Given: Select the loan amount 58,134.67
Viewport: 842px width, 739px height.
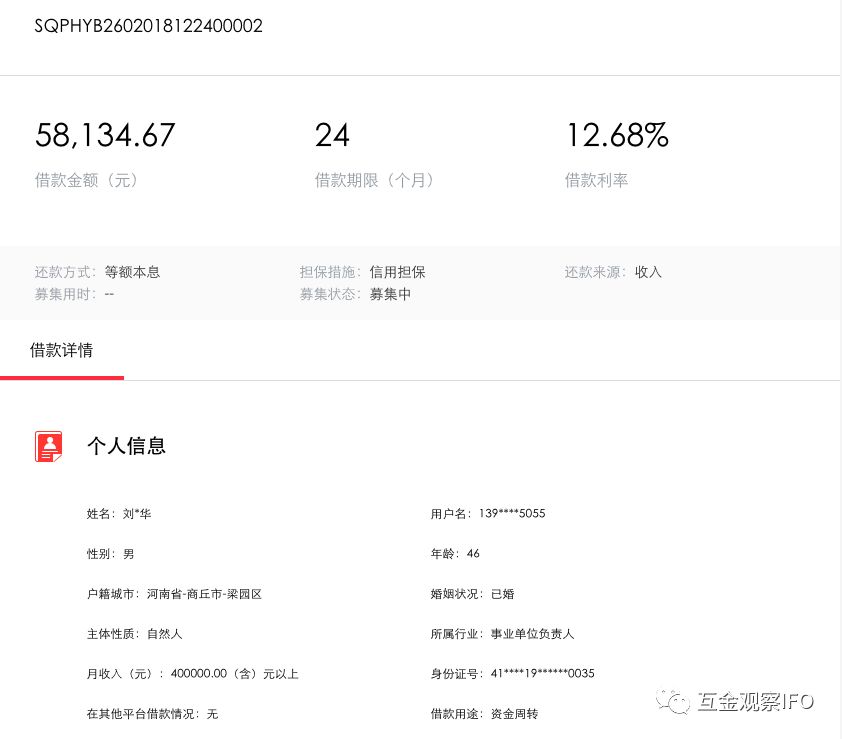Looking at the screenshot, I should pos(105,135).
